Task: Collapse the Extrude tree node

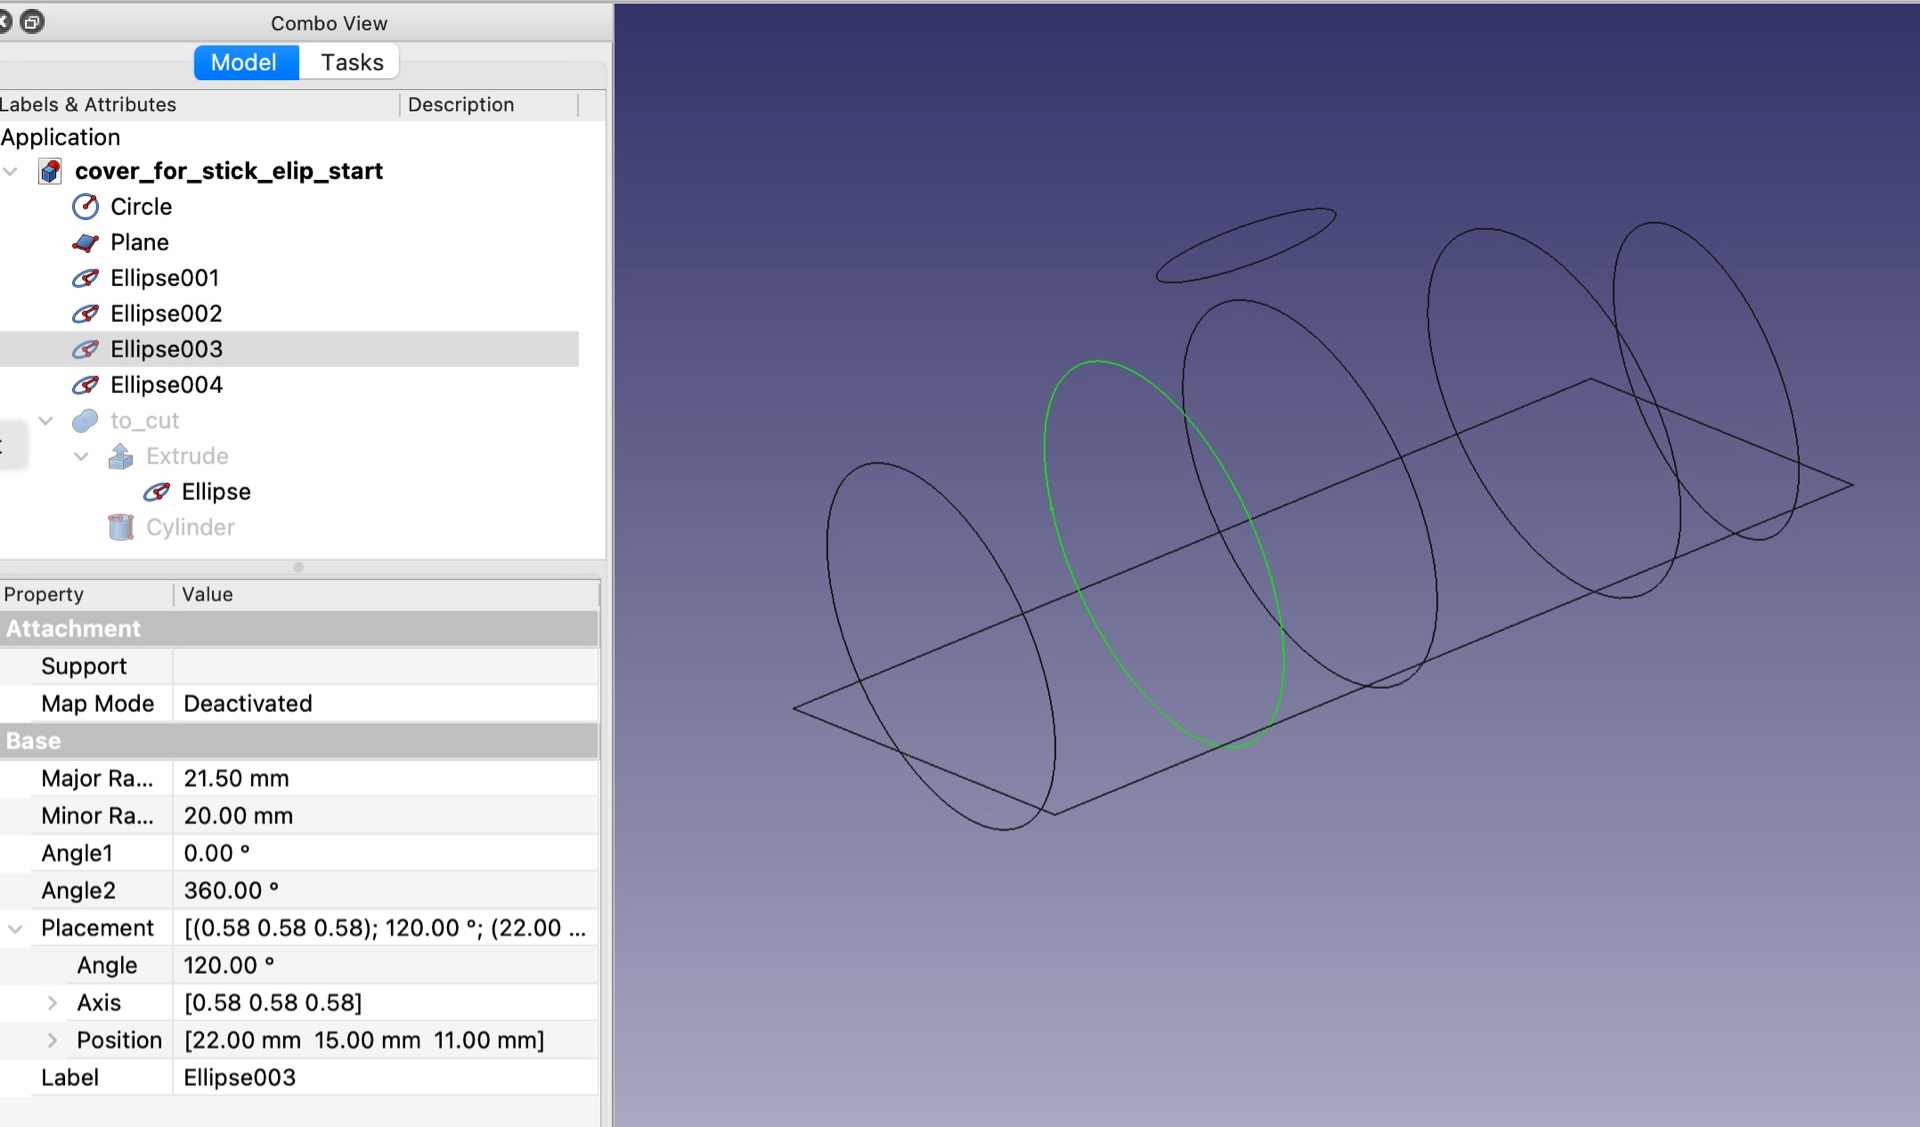Action: tap(82, 456)
